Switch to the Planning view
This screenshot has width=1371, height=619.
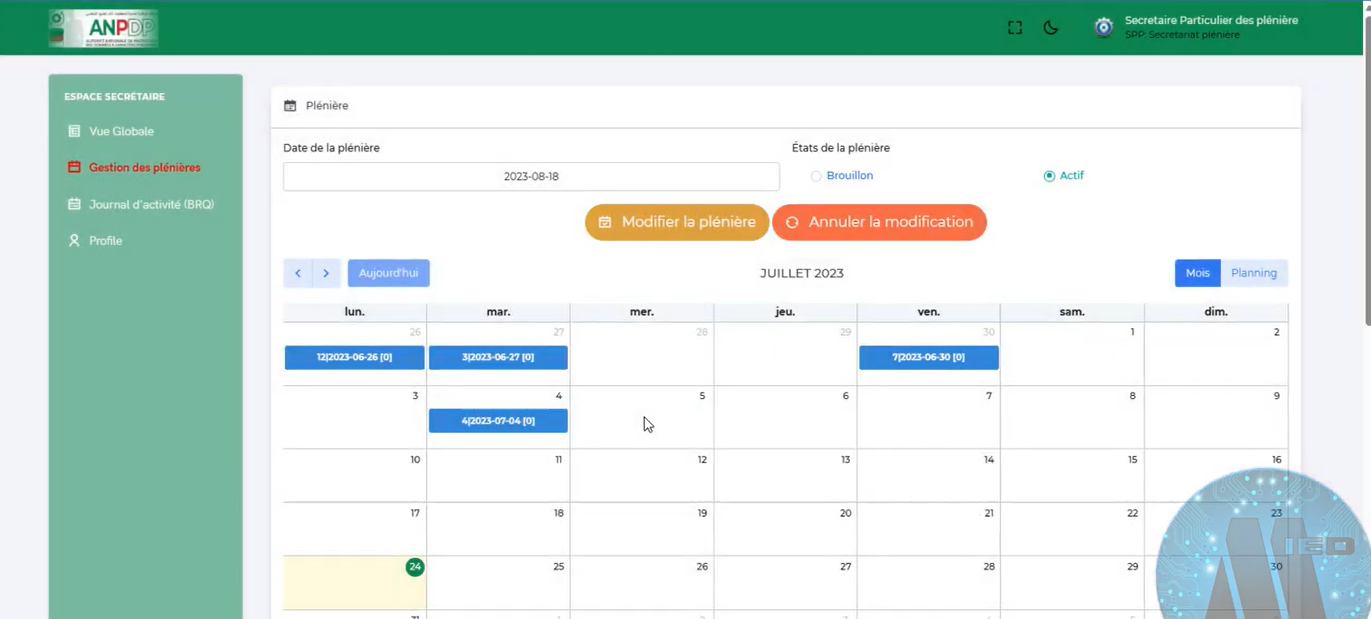(x=1253, y=273)
